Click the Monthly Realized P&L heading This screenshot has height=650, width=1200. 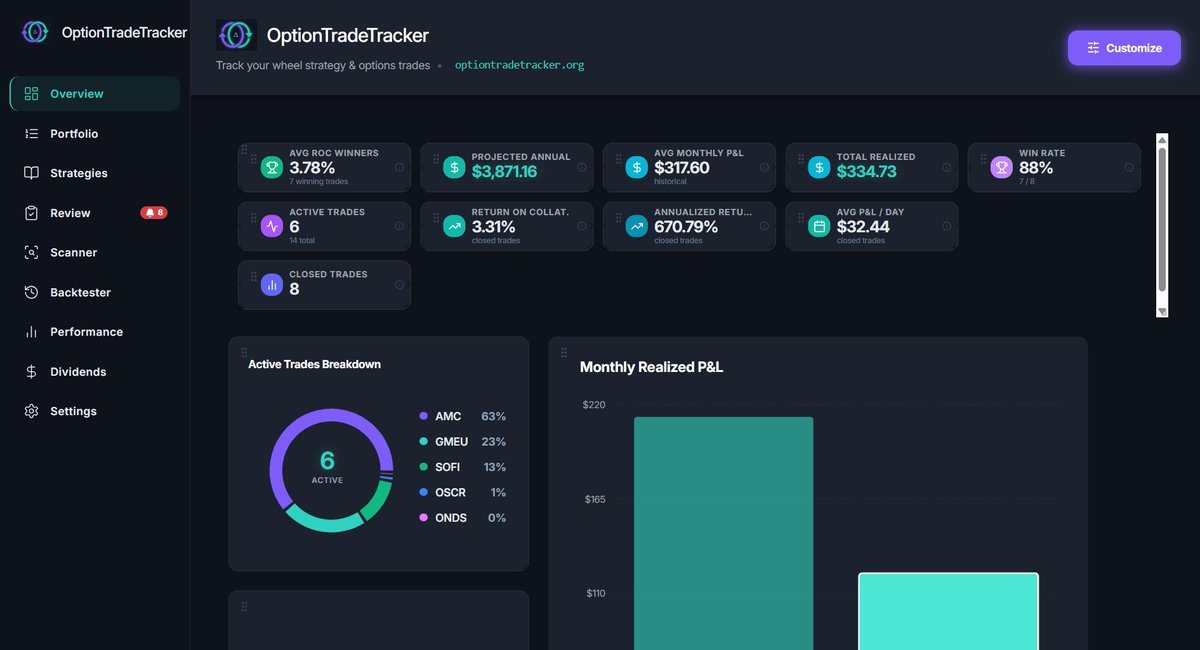click(651, 367)
